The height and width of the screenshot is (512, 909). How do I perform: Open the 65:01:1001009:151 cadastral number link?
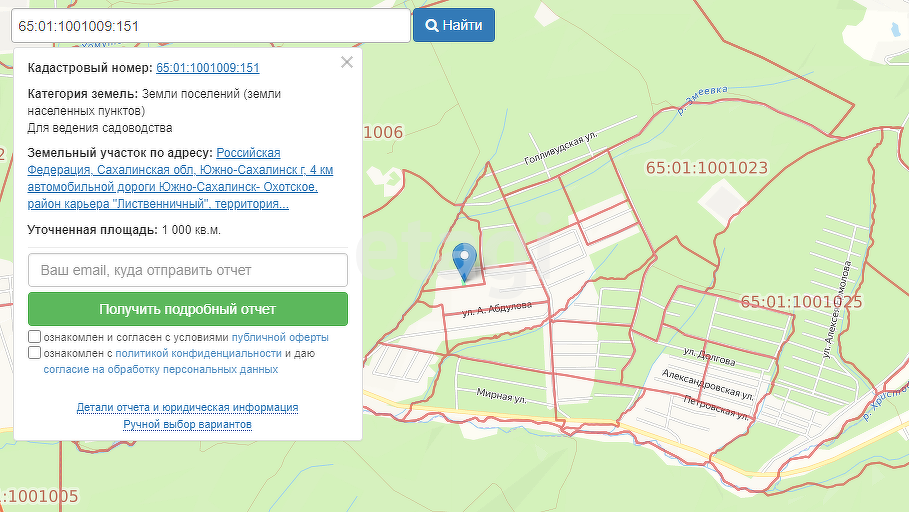(208, 68)
